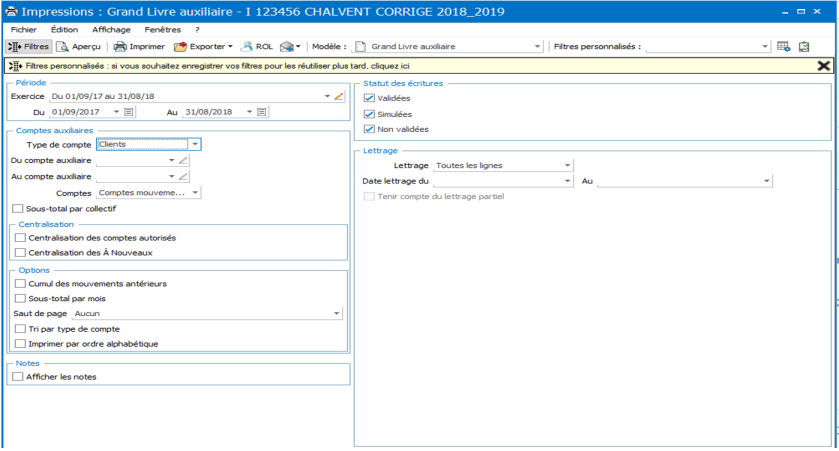Expand the Du date dropdown arrow
839x451 pixels.
(x=116, y=112)
